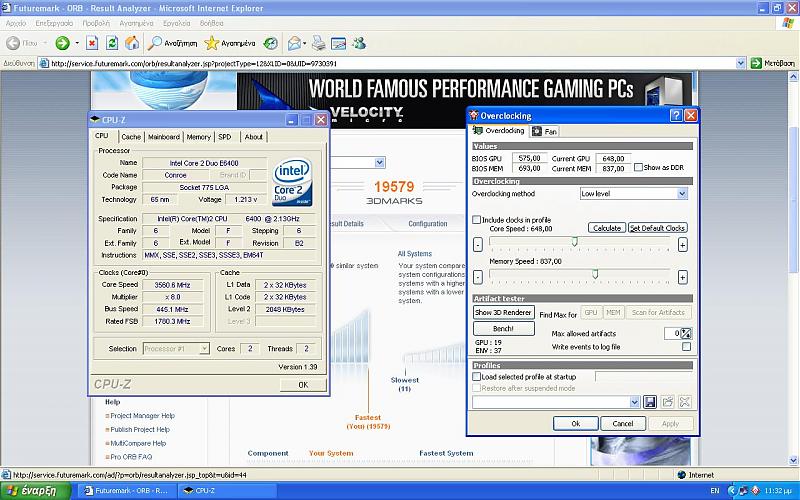Click the Internet zone globe in status bar
The height and width of the screenshot is (500, 800).
[x=681, y=475]
